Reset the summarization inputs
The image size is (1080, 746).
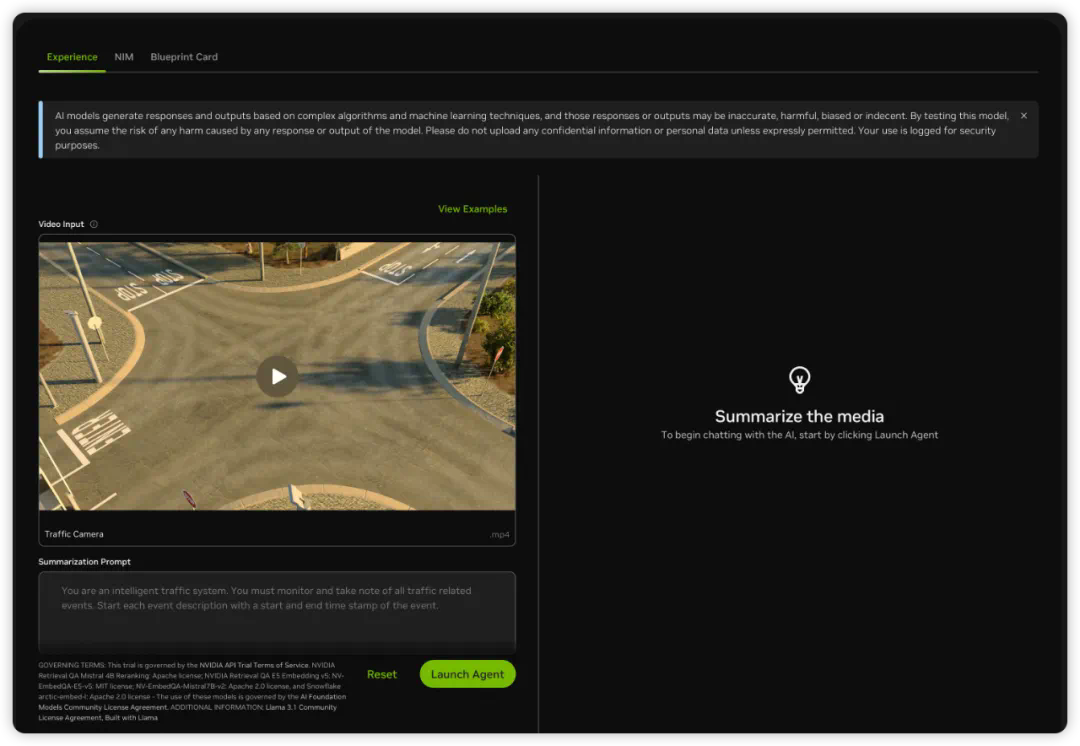382,674
